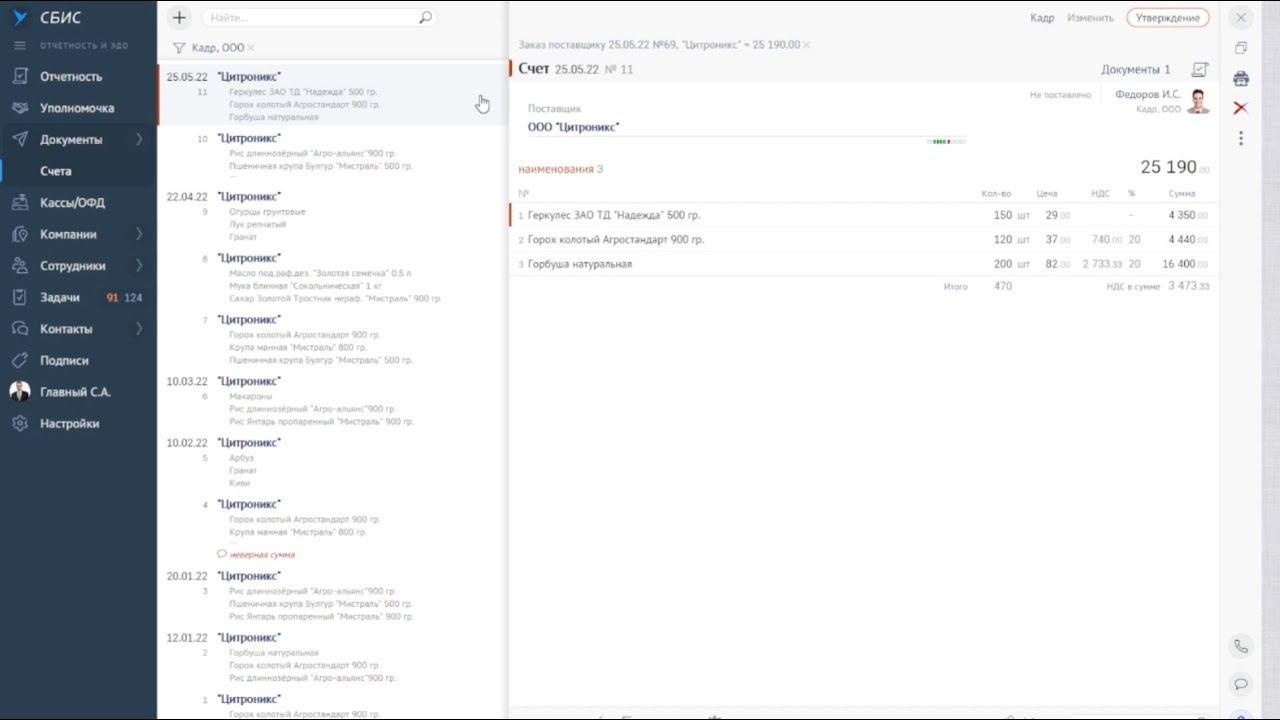Click the search magnifier icon

425,17
